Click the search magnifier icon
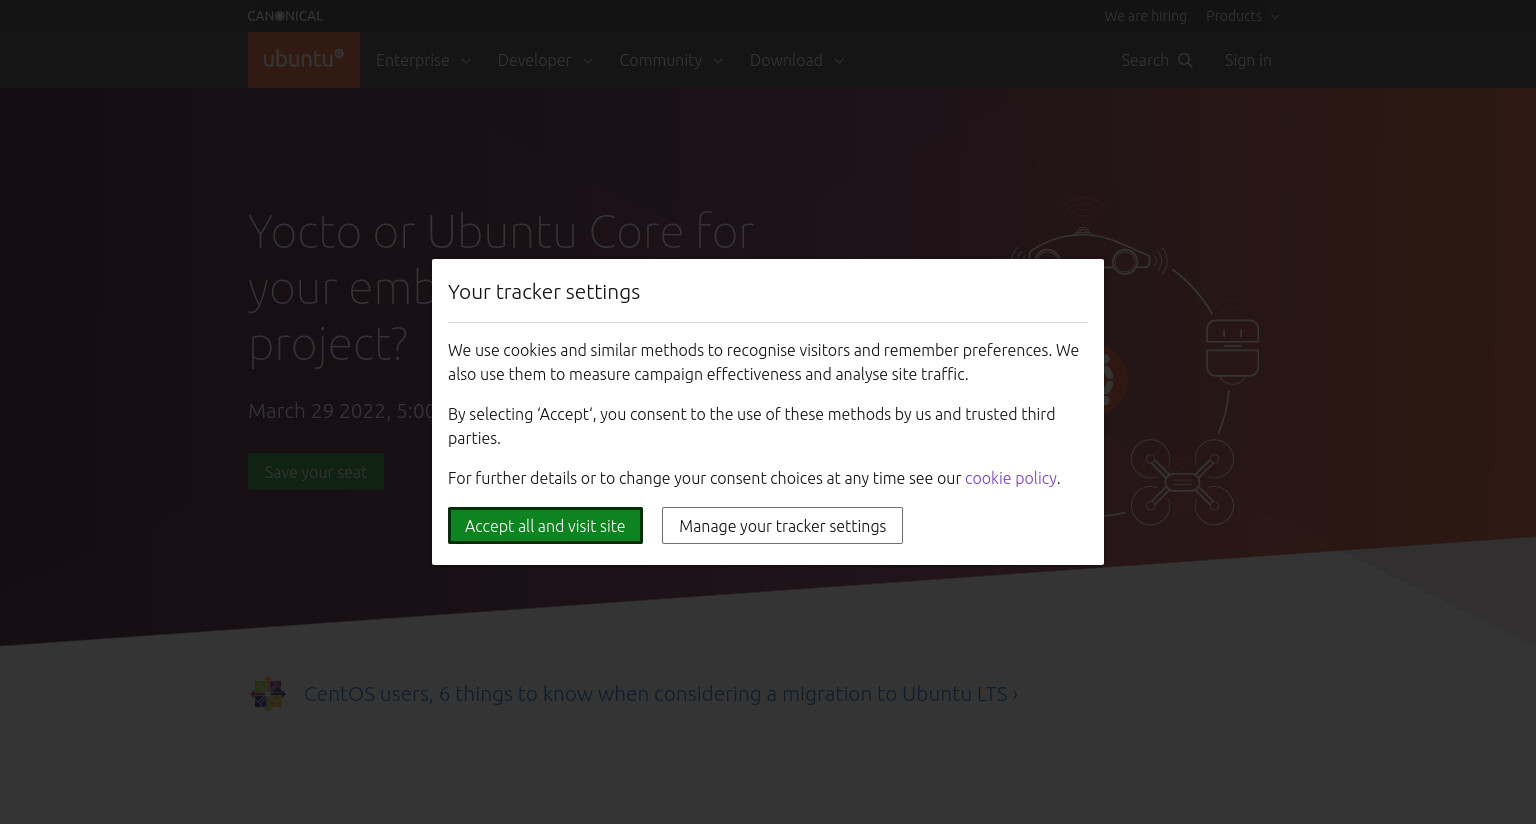1536x824 pixels. coord(1185,60)
